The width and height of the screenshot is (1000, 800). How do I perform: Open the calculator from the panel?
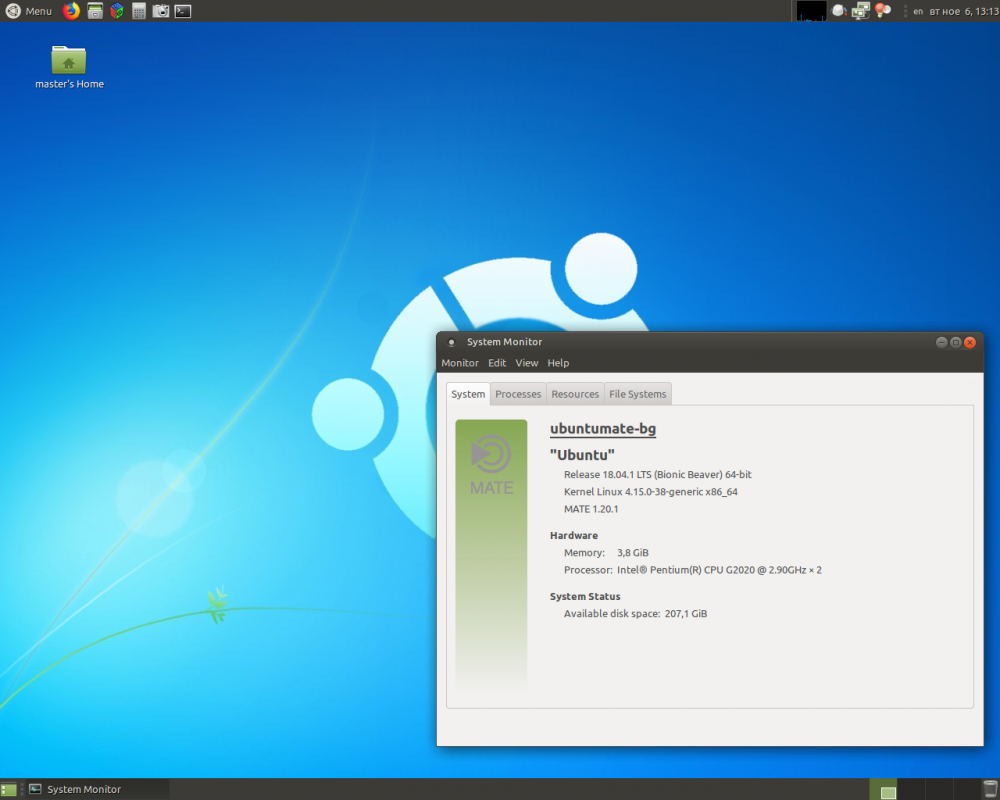coord(139,11)
